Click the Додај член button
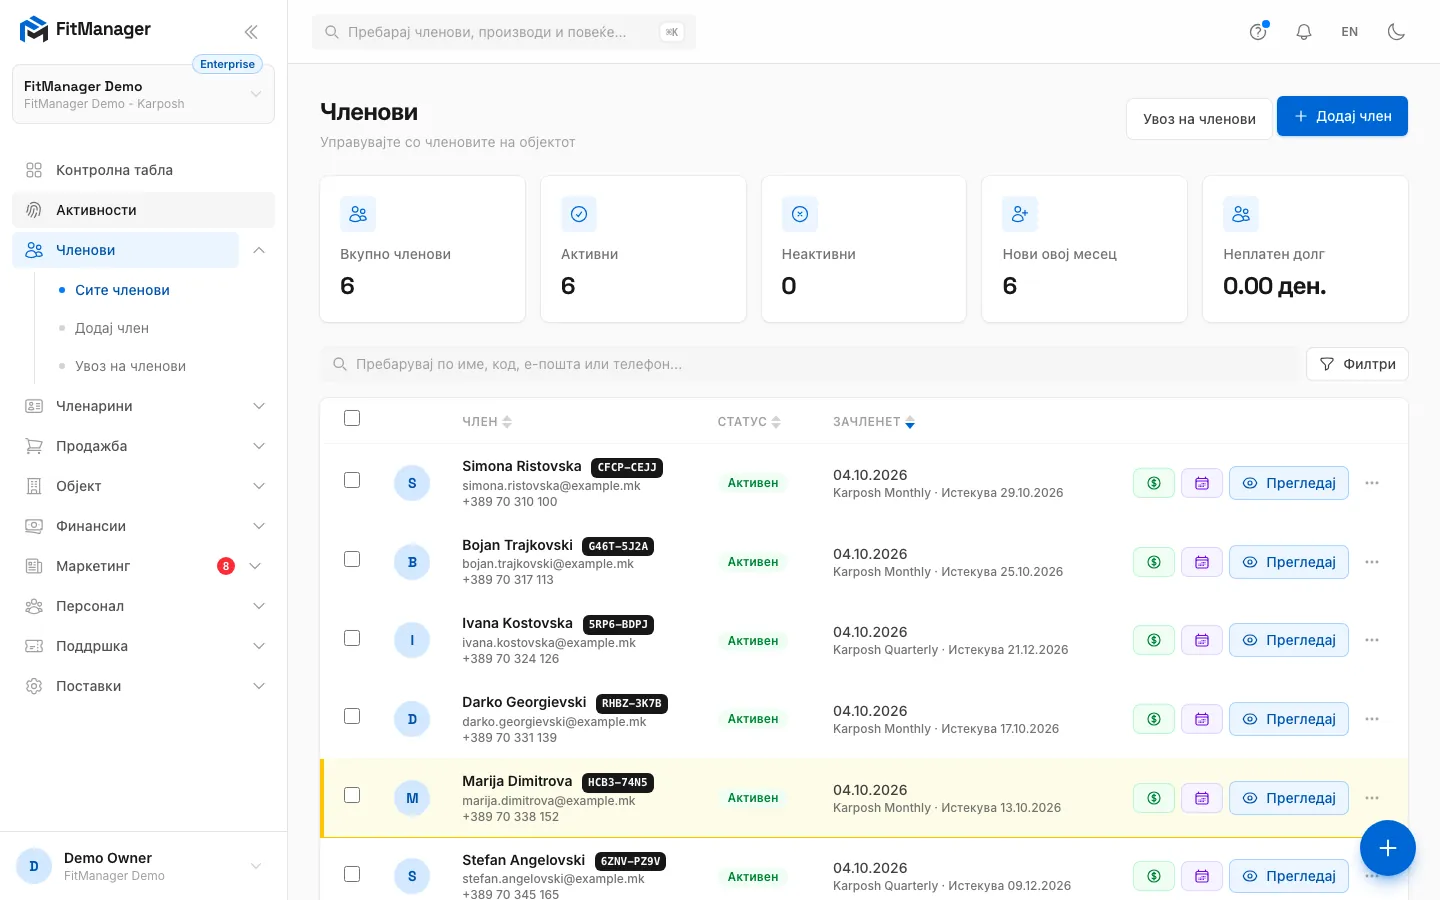The image size is (1440, 900). point(1342,116)
